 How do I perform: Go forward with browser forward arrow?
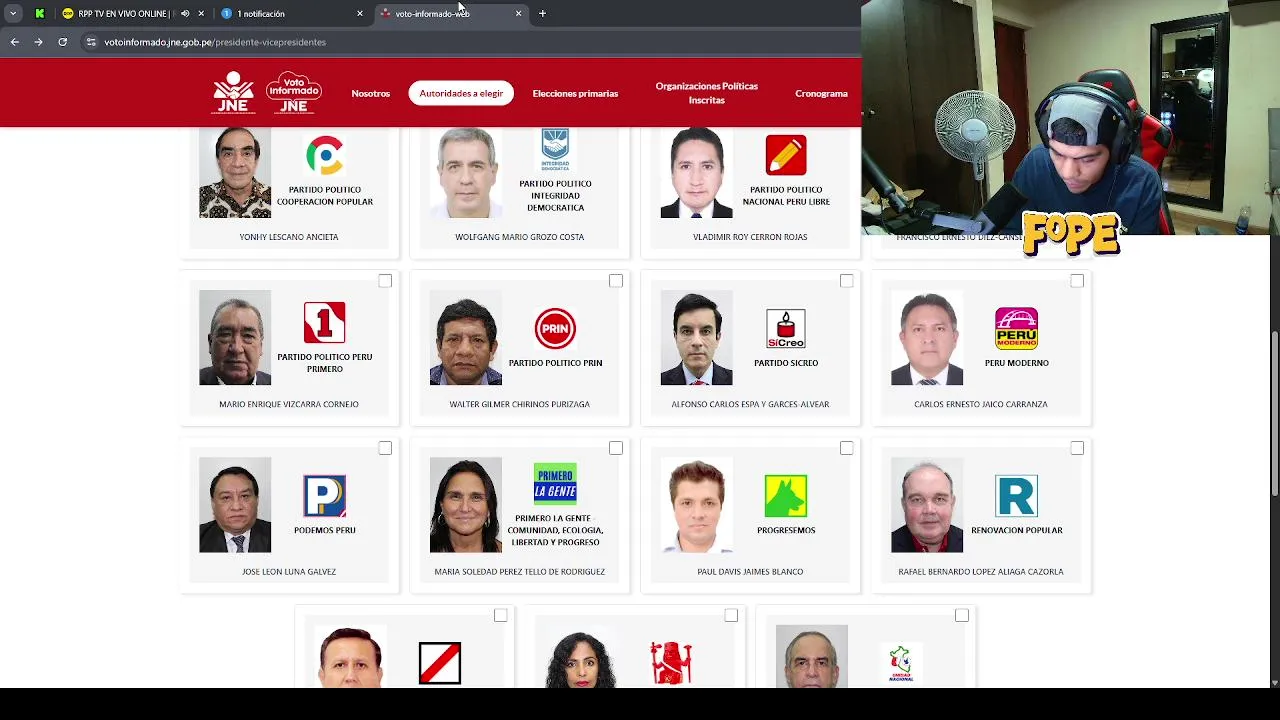[38, 42]
